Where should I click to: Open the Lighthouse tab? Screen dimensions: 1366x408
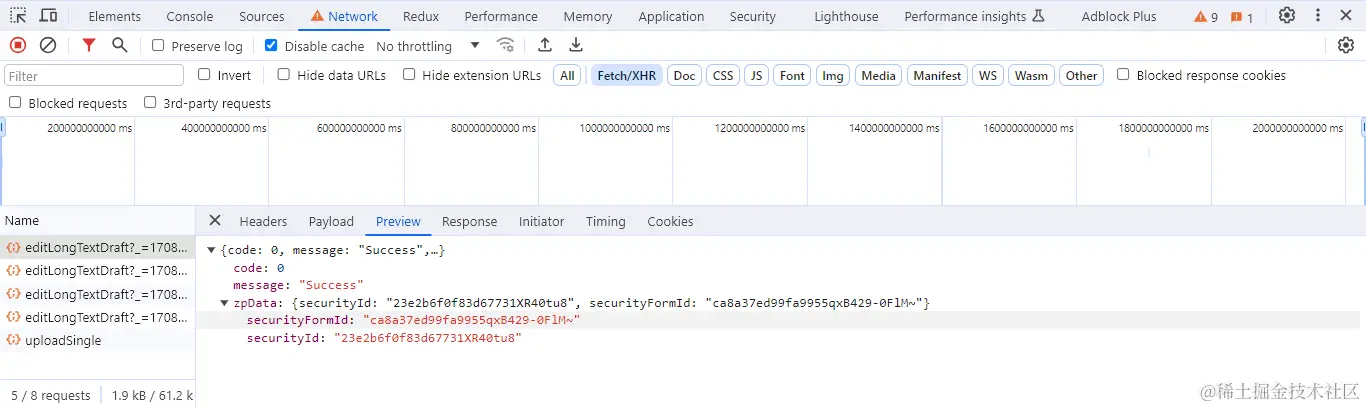tap(846, 16)
